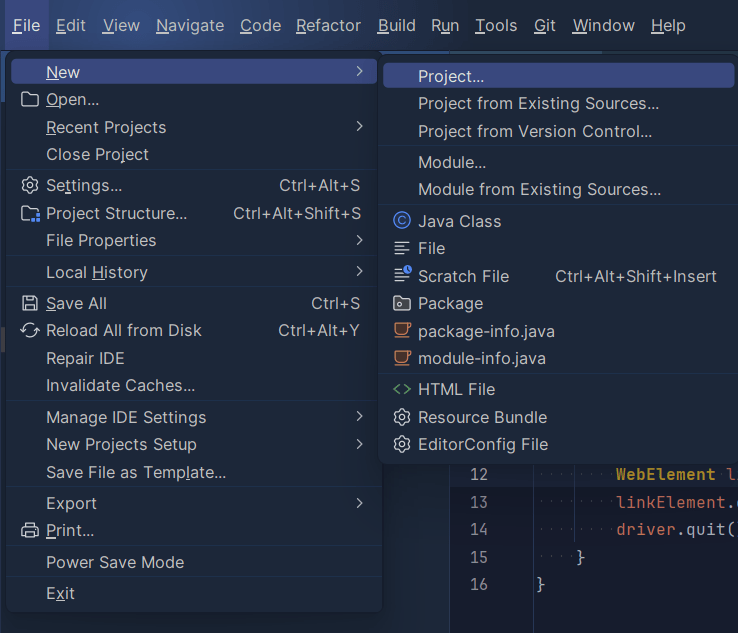Expand the Local History submenu arrow
Viewport: 738px width, 633px height.
360,271
